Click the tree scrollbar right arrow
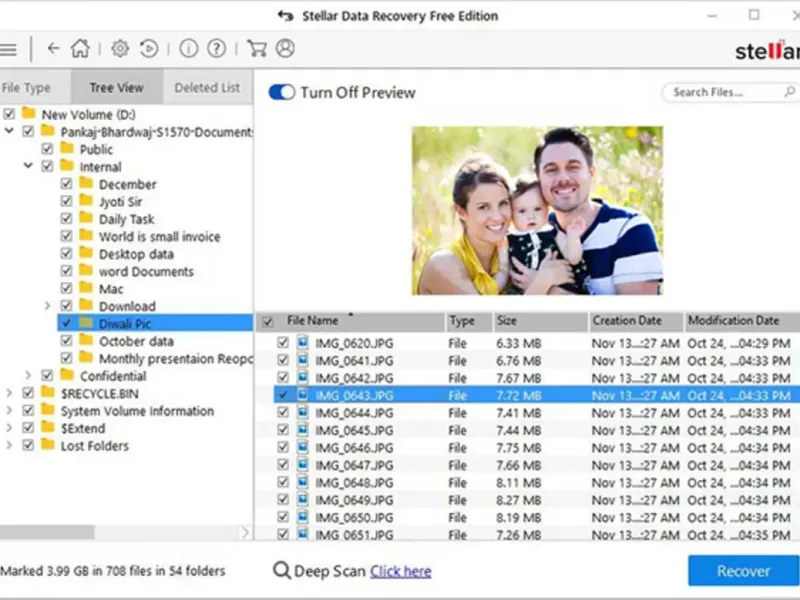800x600 pixels. 245,533
